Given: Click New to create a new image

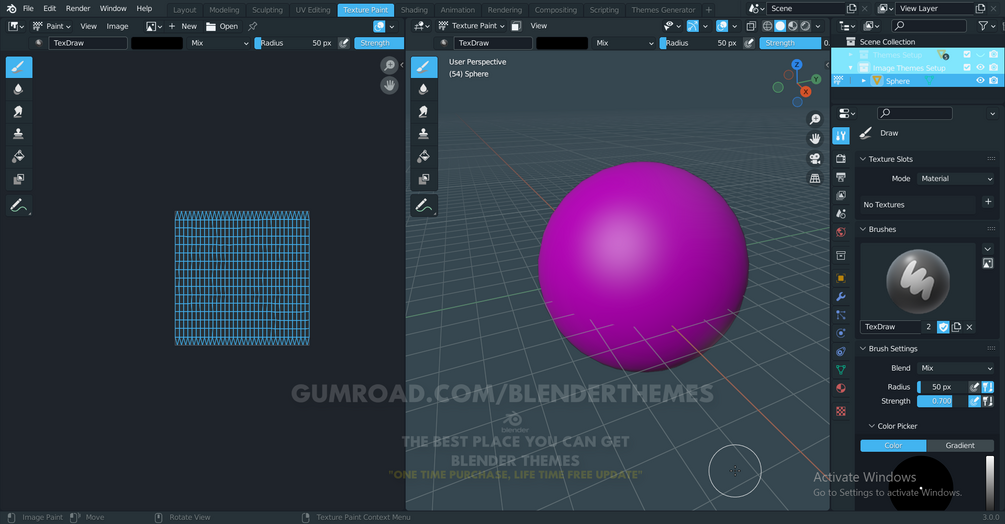Looking at the screenshot, I should (x=183, y=26).
